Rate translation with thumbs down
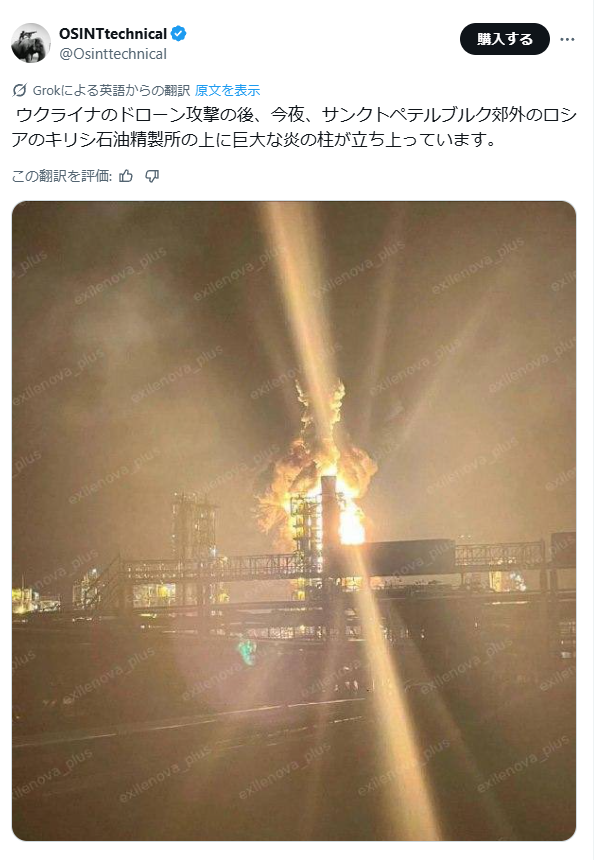The image size is (609, 860). [x=152, y=176]
